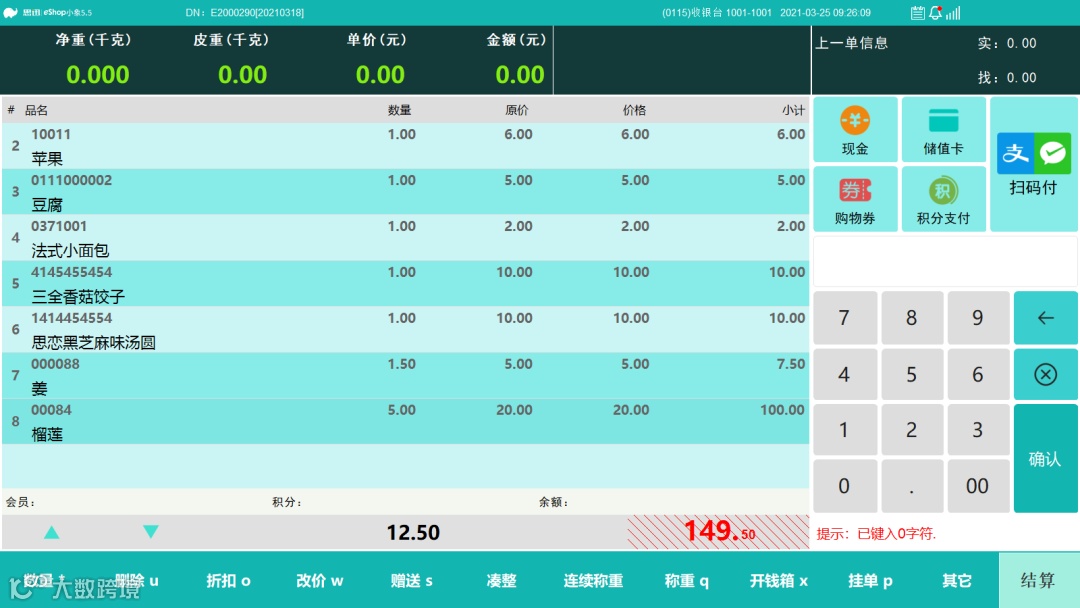Click the 品名 column header
This screenshot has width=1080, height=608.
pyautogui.click(x=37, y=110)
